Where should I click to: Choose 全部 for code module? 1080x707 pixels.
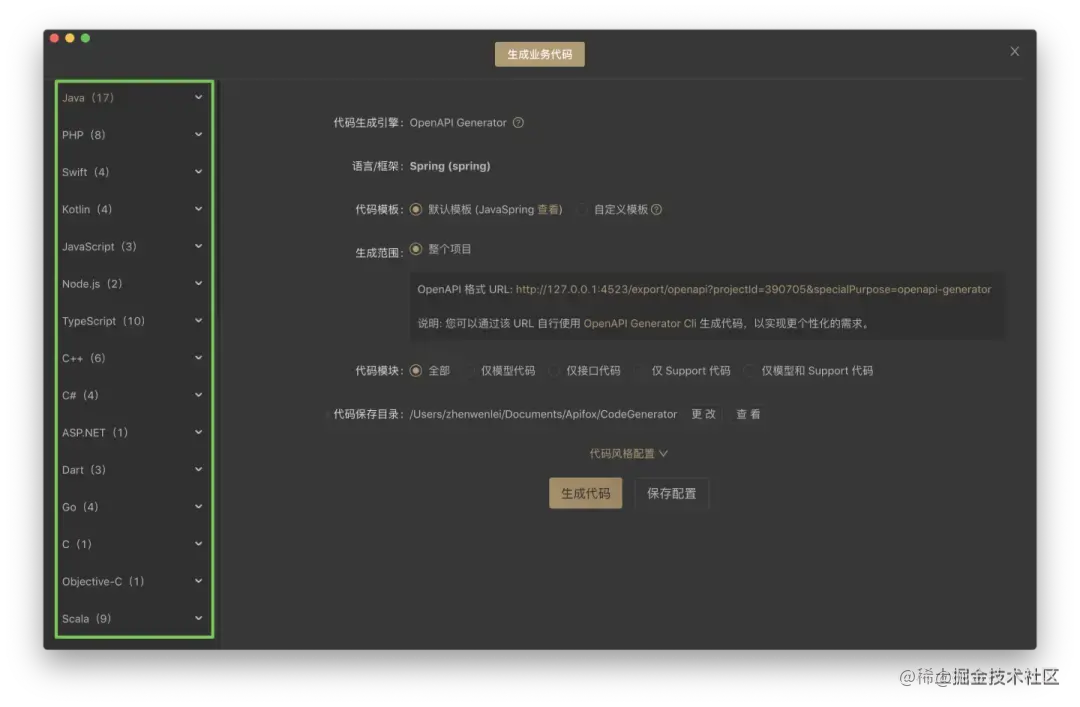(x=415, y=371)
